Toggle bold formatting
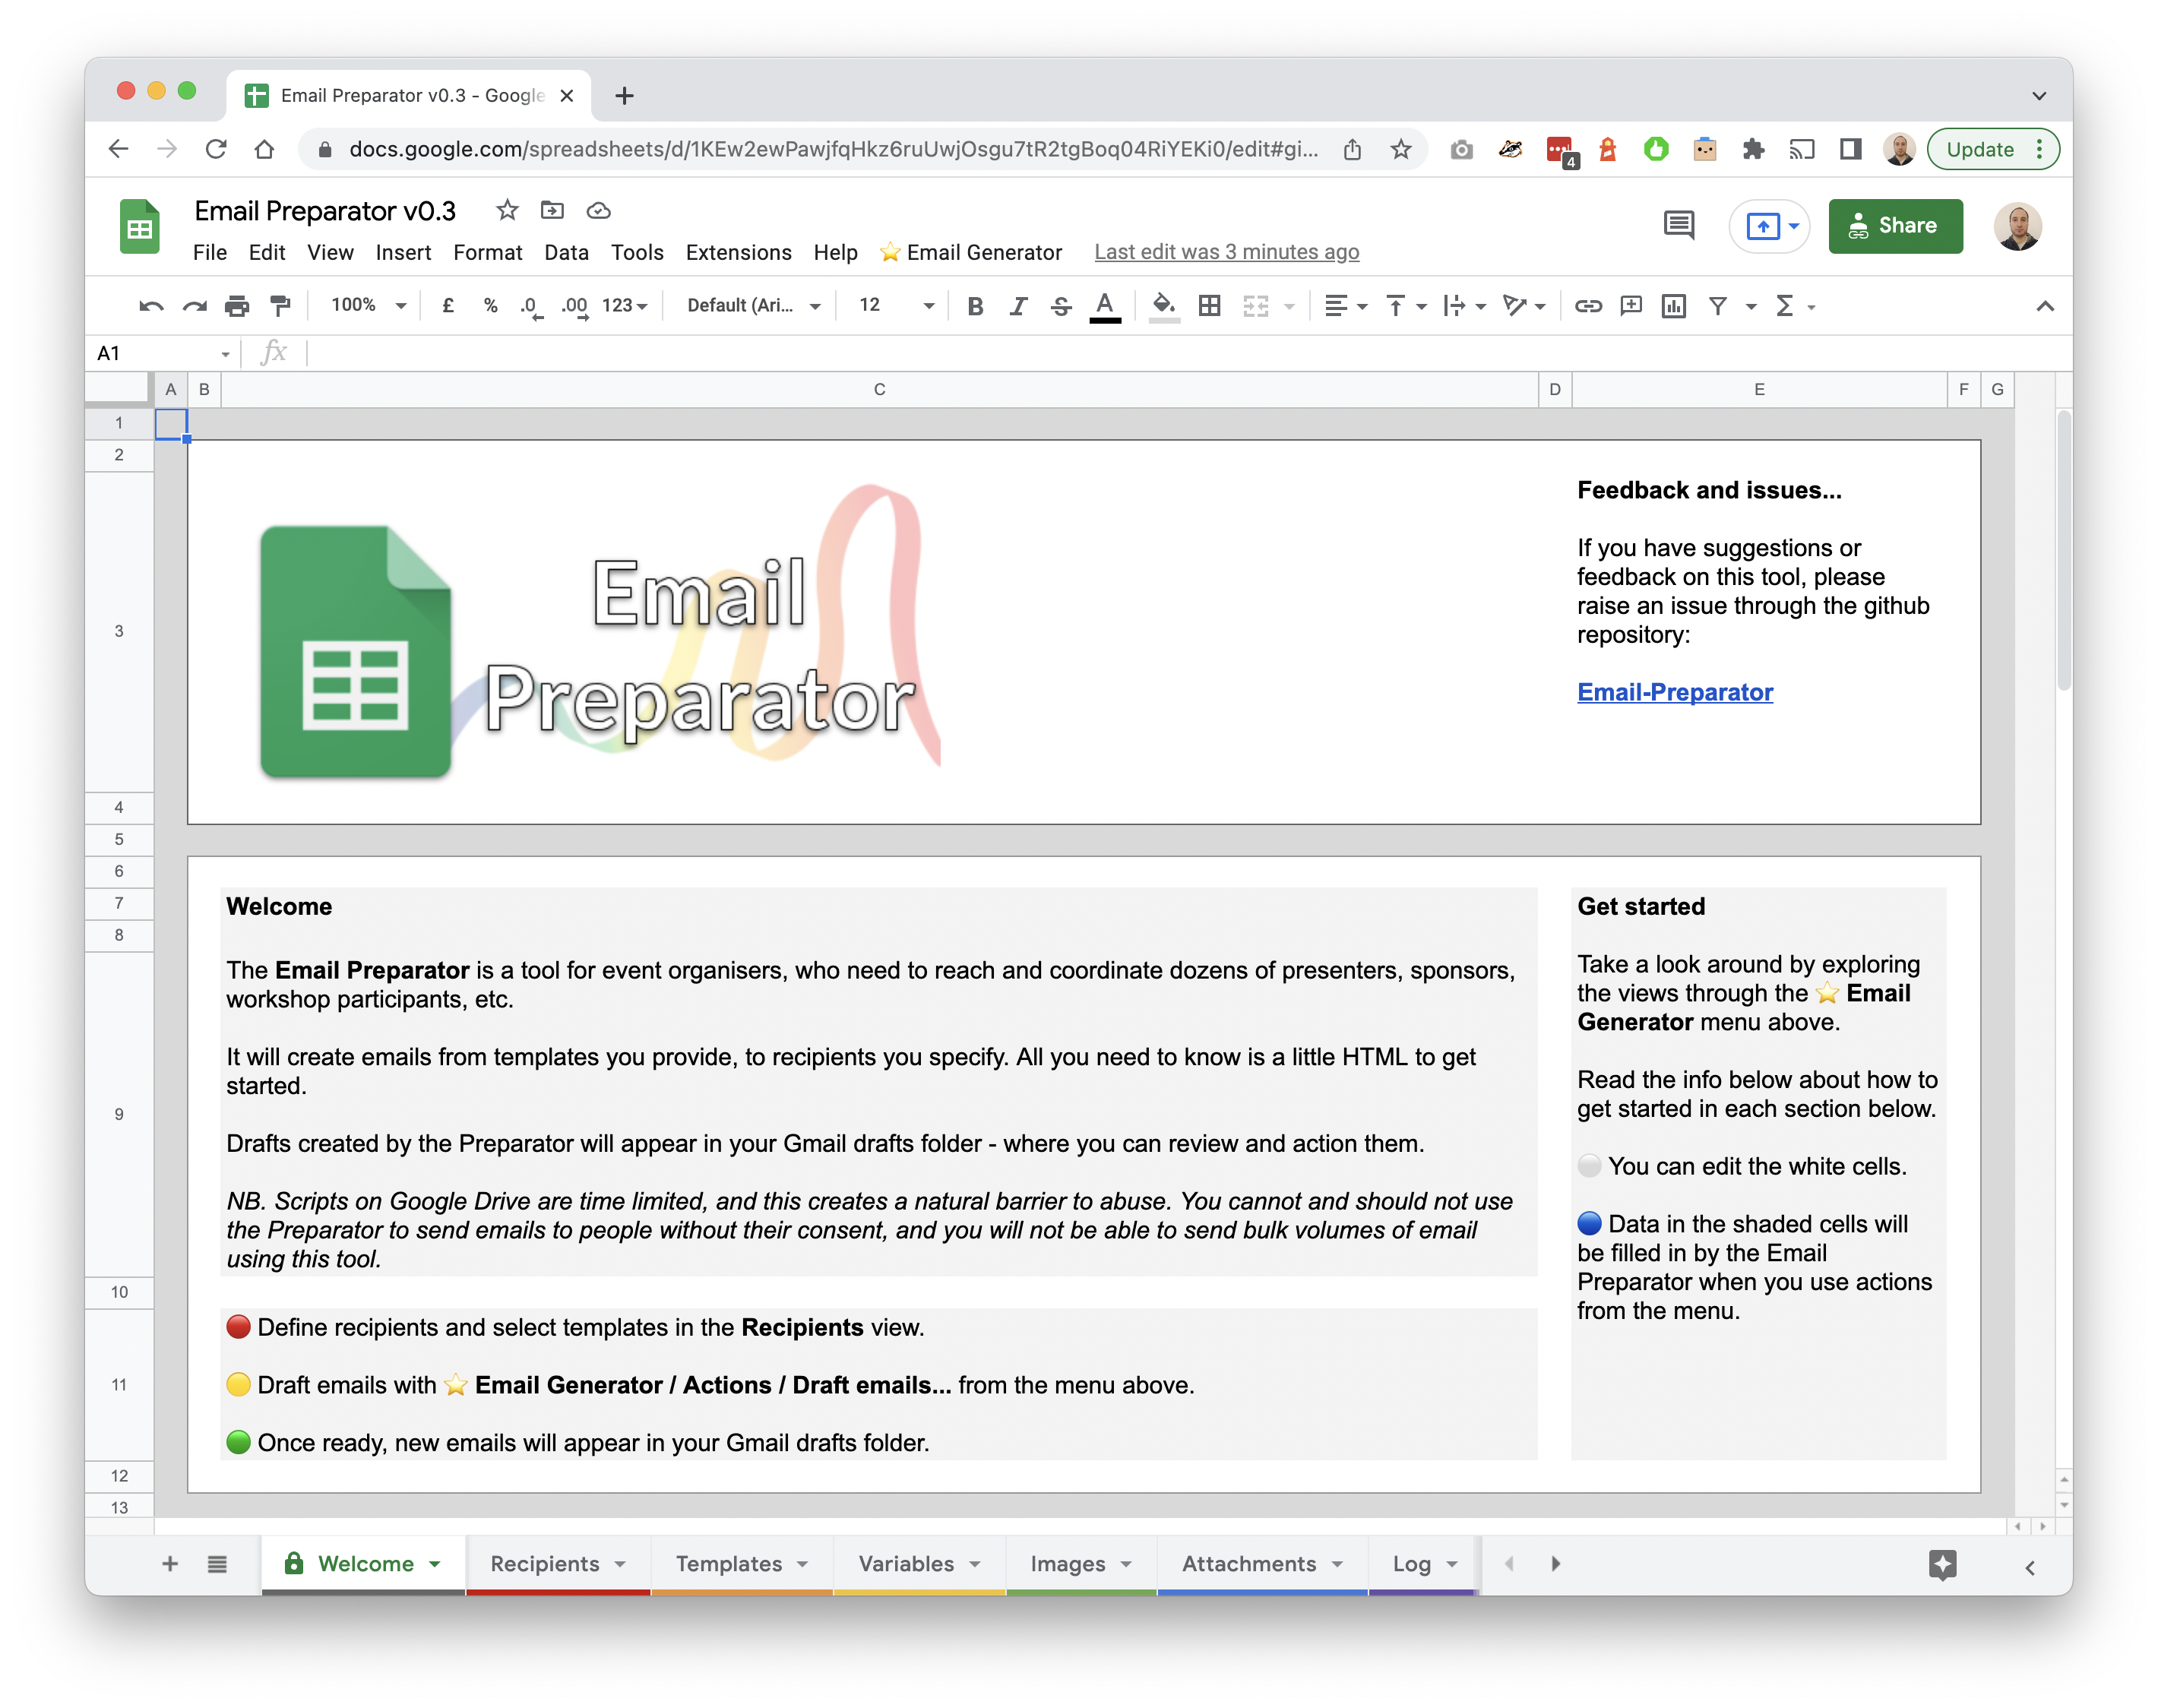 975,306
